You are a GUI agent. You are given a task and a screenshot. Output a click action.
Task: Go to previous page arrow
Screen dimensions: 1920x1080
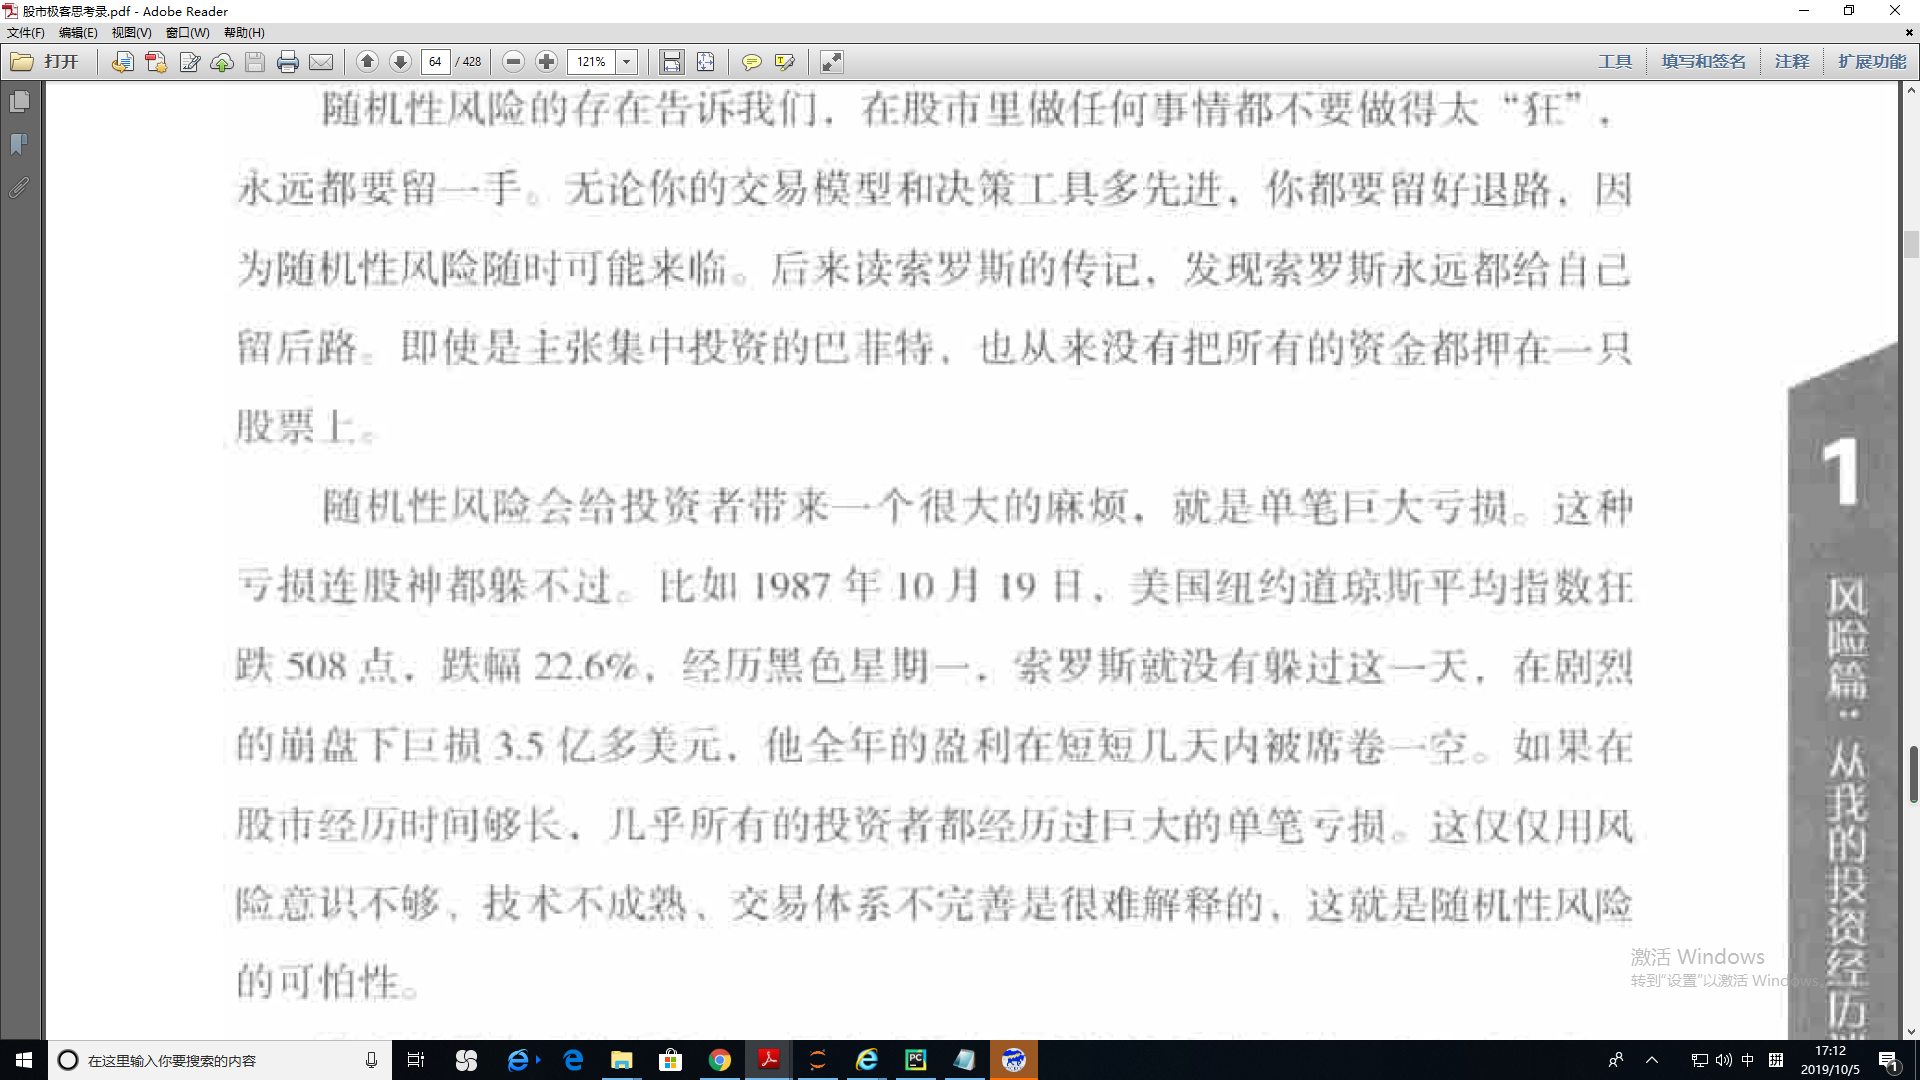click(x=367, y=62)
